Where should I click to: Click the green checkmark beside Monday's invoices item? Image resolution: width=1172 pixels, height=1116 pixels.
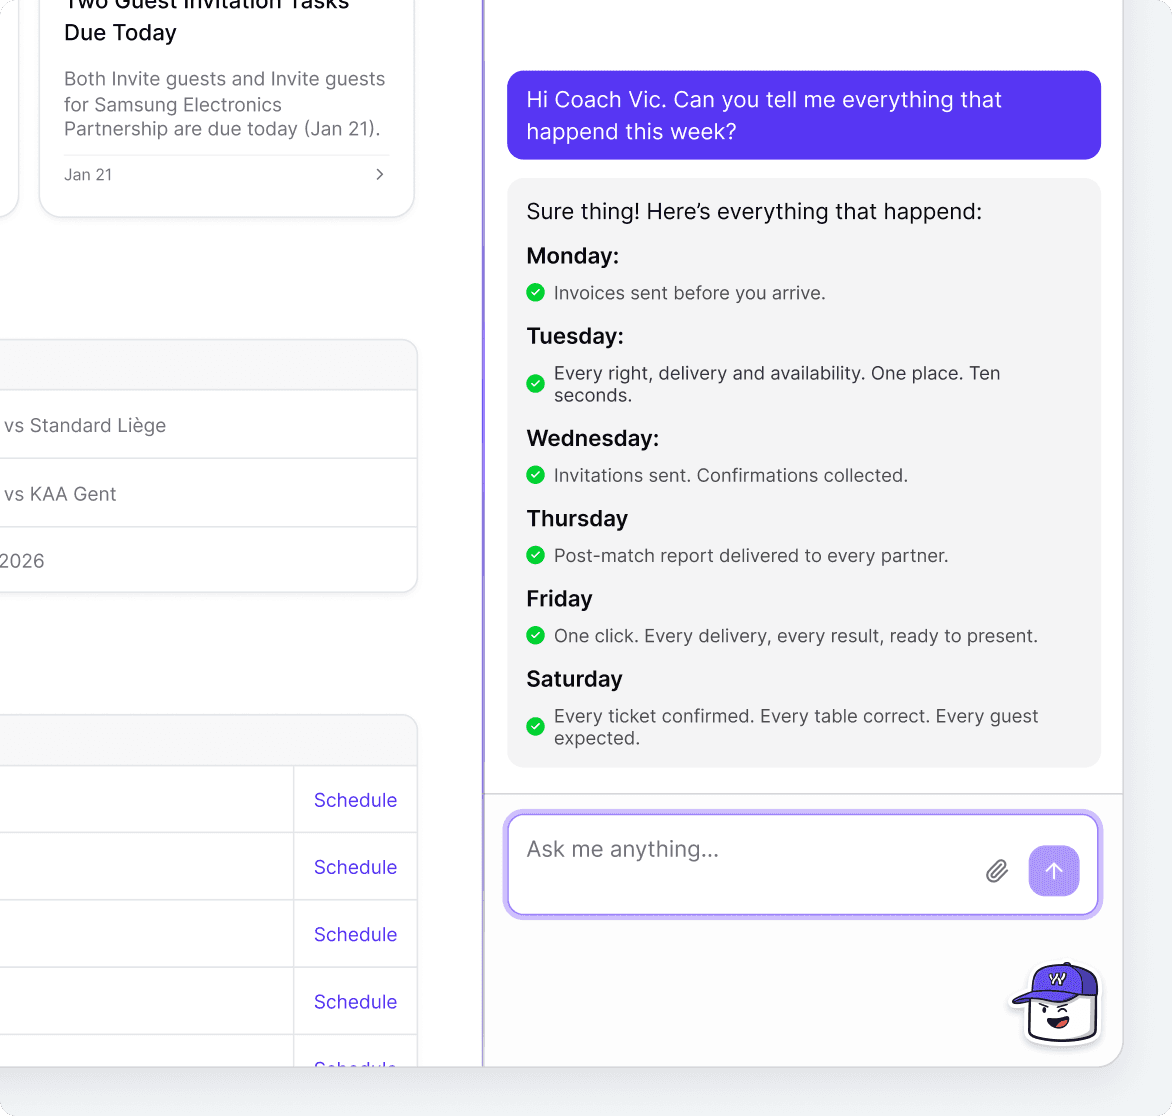535,292
